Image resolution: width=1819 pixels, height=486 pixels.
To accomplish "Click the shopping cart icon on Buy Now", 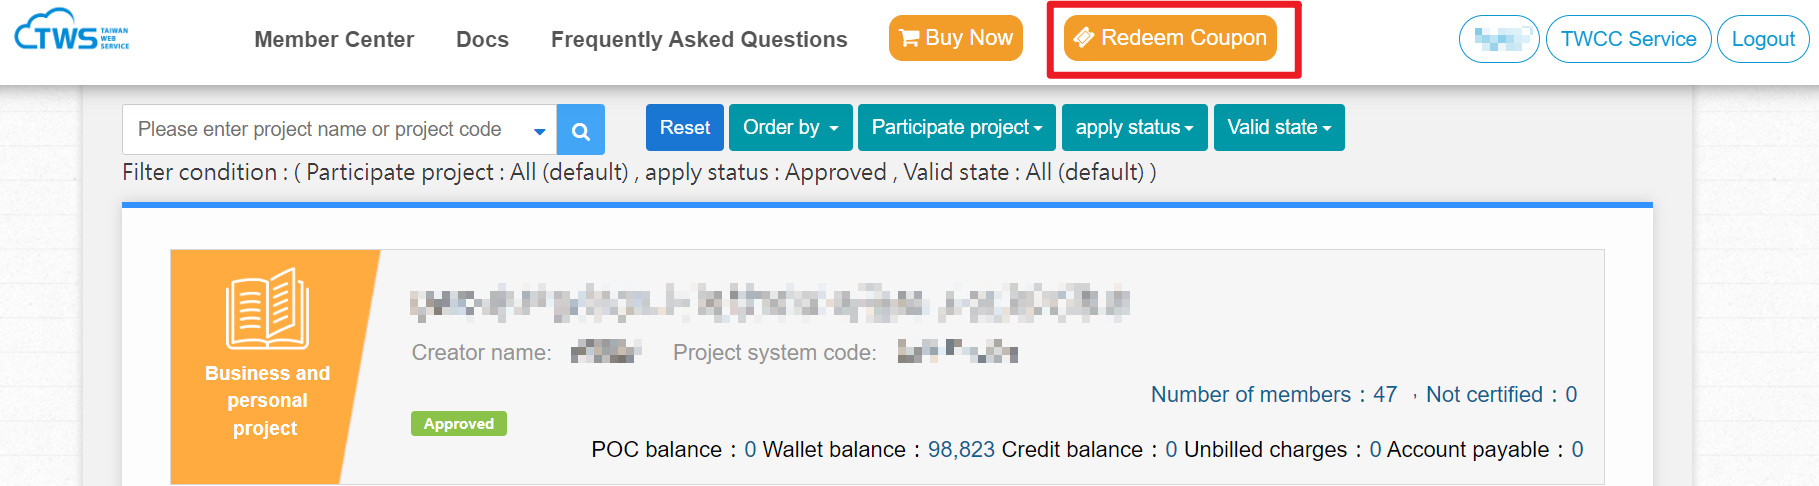I will coord(909,38).
